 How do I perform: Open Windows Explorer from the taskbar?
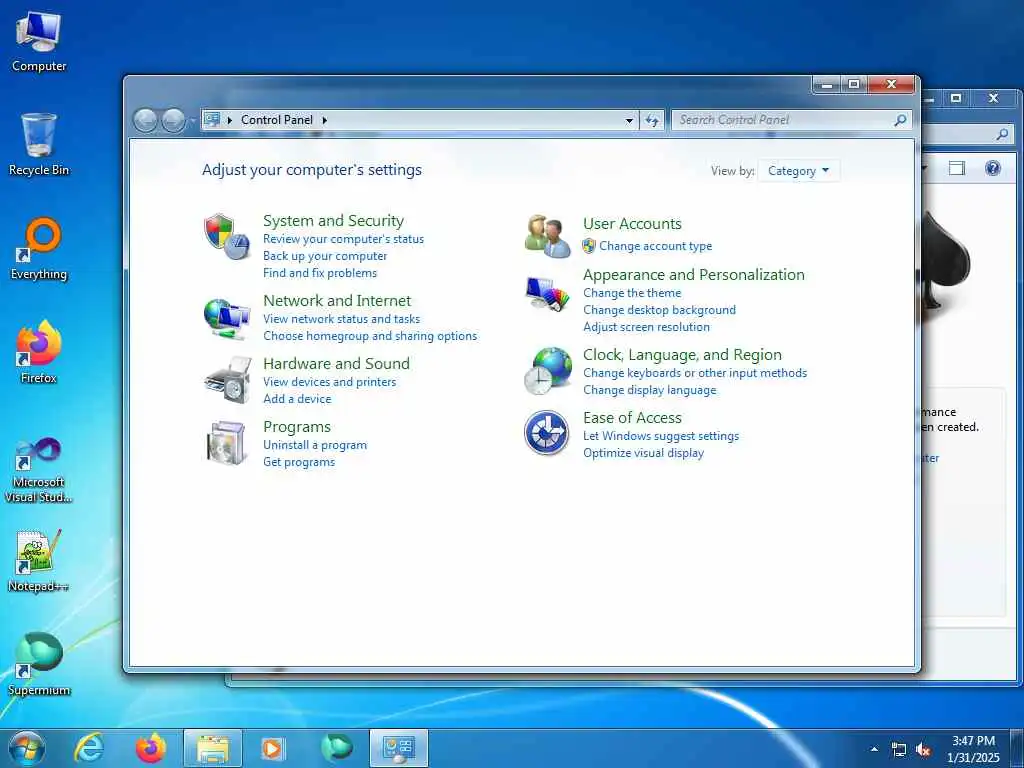click(213, 748)
